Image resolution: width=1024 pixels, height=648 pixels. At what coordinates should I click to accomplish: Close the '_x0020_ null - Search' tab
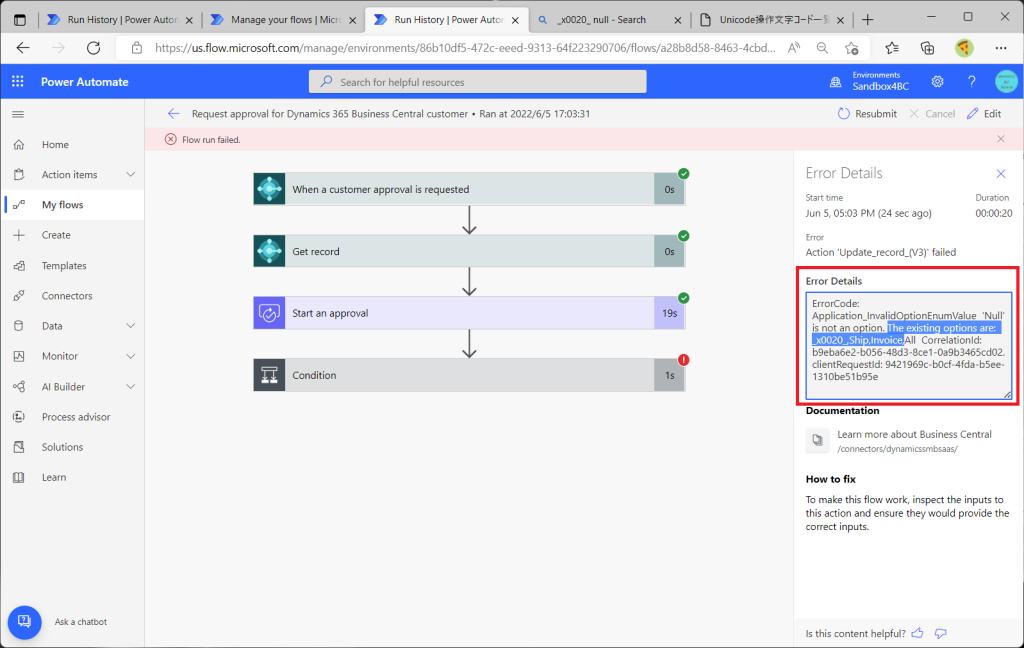coord(677,20)
